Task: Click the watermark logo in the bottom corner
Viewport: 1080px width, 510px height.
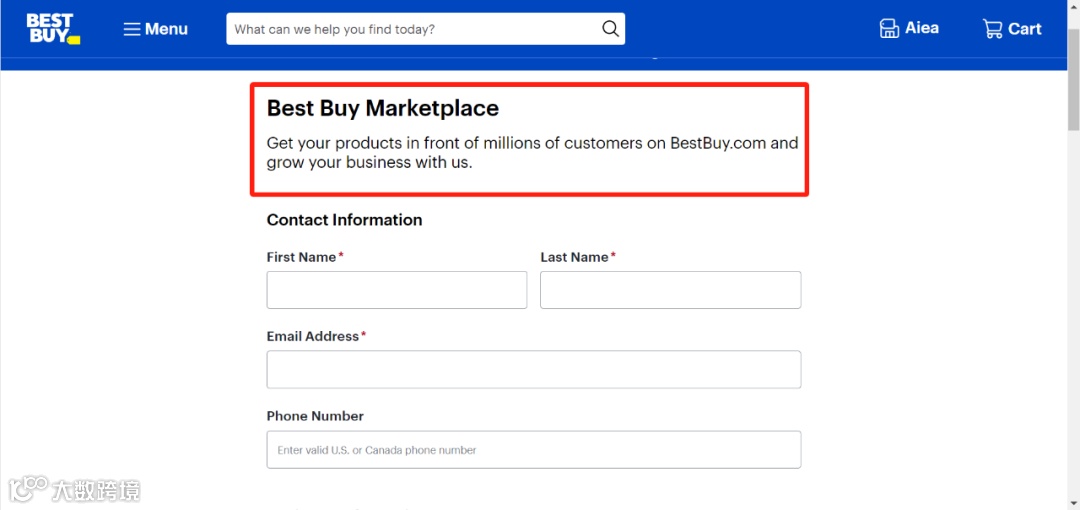Action: point(30,488)
